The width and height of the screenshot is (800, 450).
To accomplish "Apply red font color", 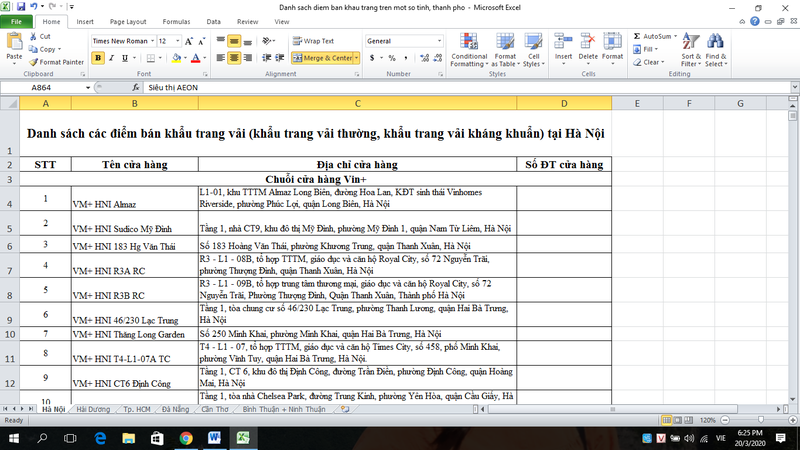I will (x=195, y=58).
